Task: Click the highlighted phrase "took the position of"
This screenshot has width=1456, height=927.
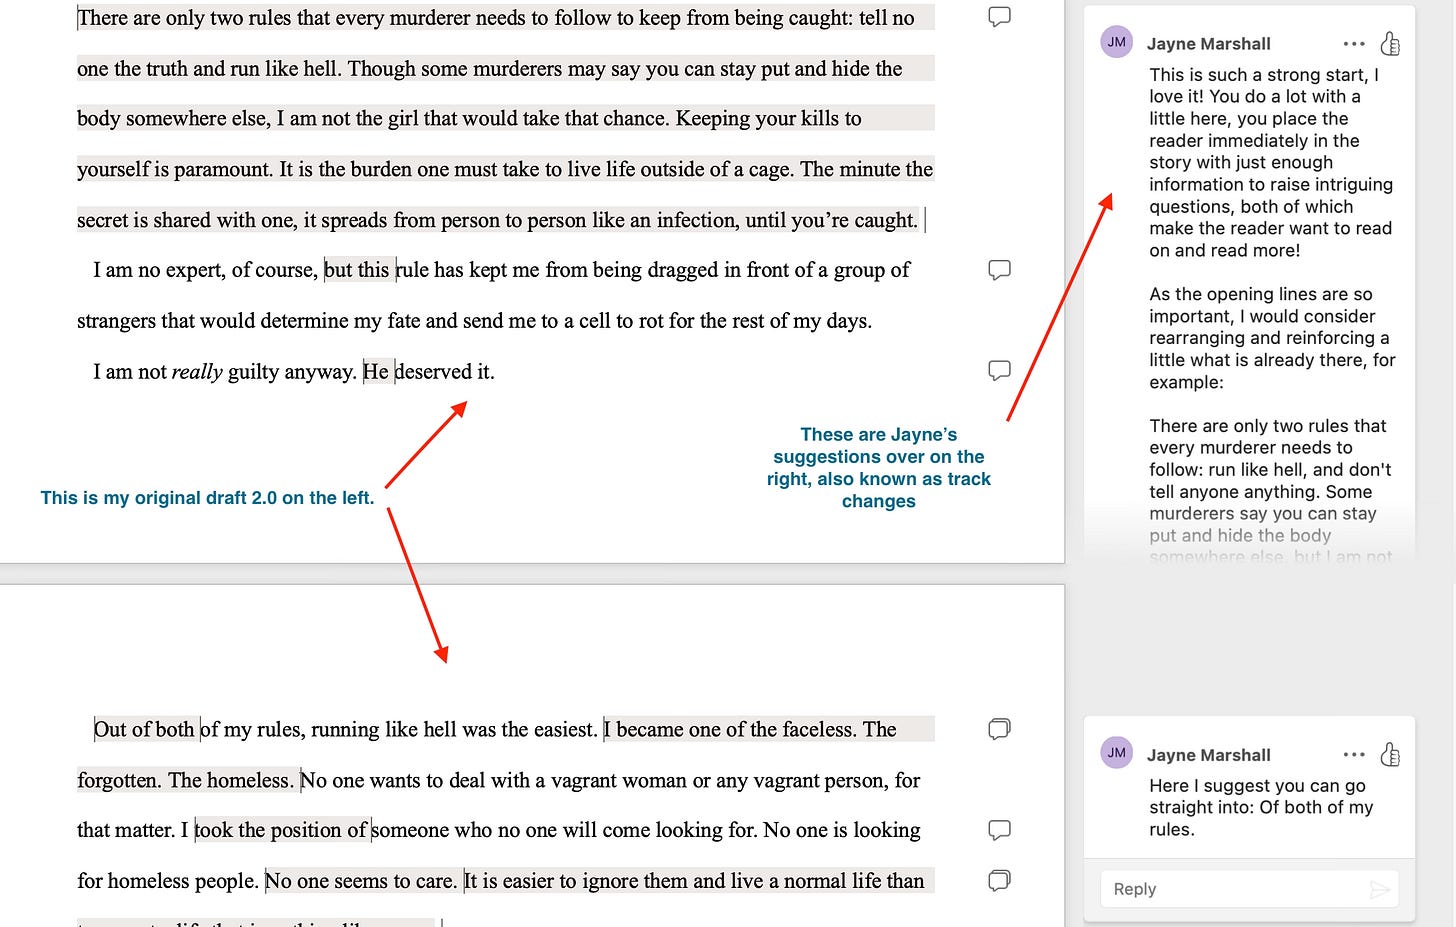Action: (281, 830)
